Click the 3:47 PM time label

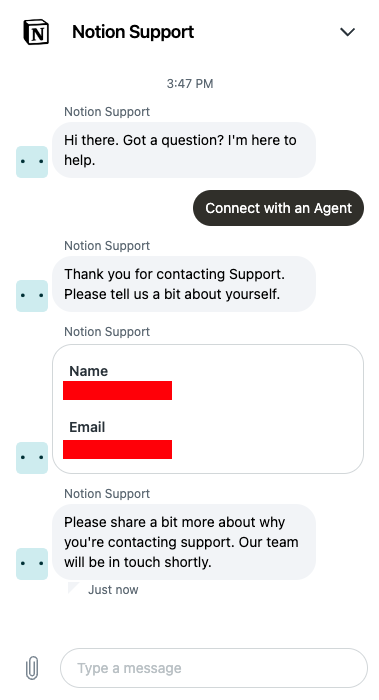[x=190, y=83]
